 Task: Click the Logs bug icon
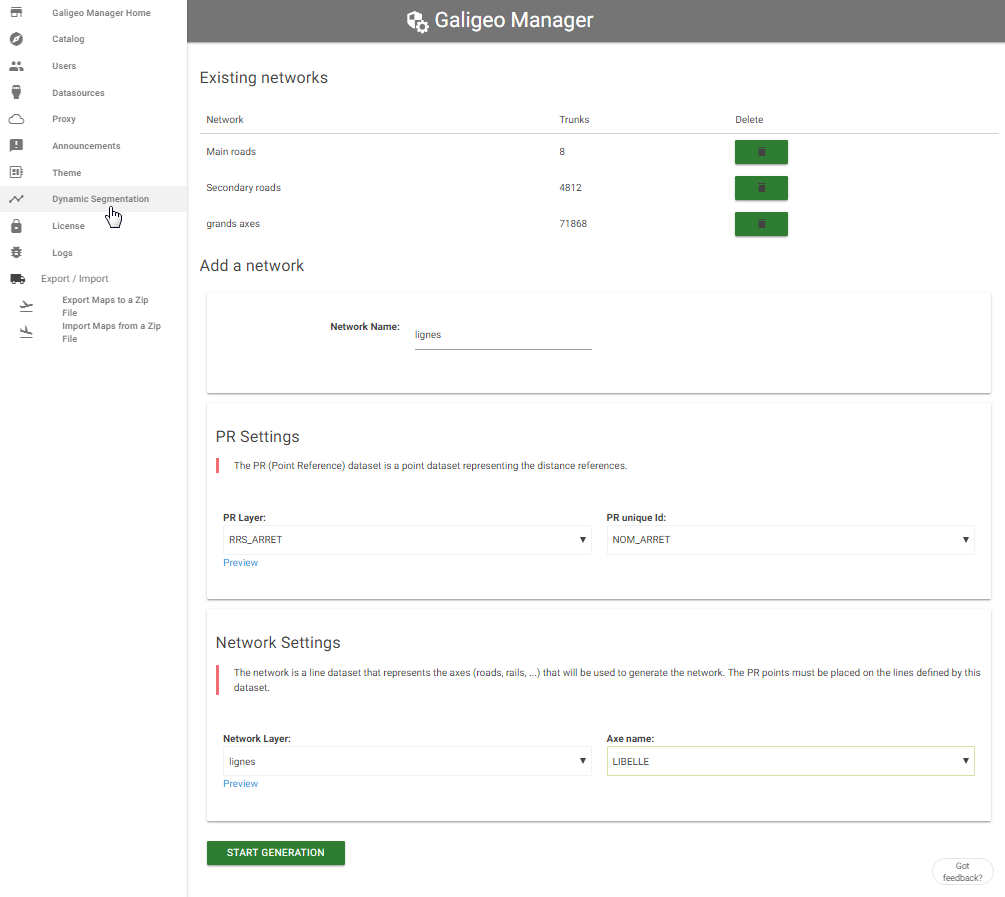[16, 253]
